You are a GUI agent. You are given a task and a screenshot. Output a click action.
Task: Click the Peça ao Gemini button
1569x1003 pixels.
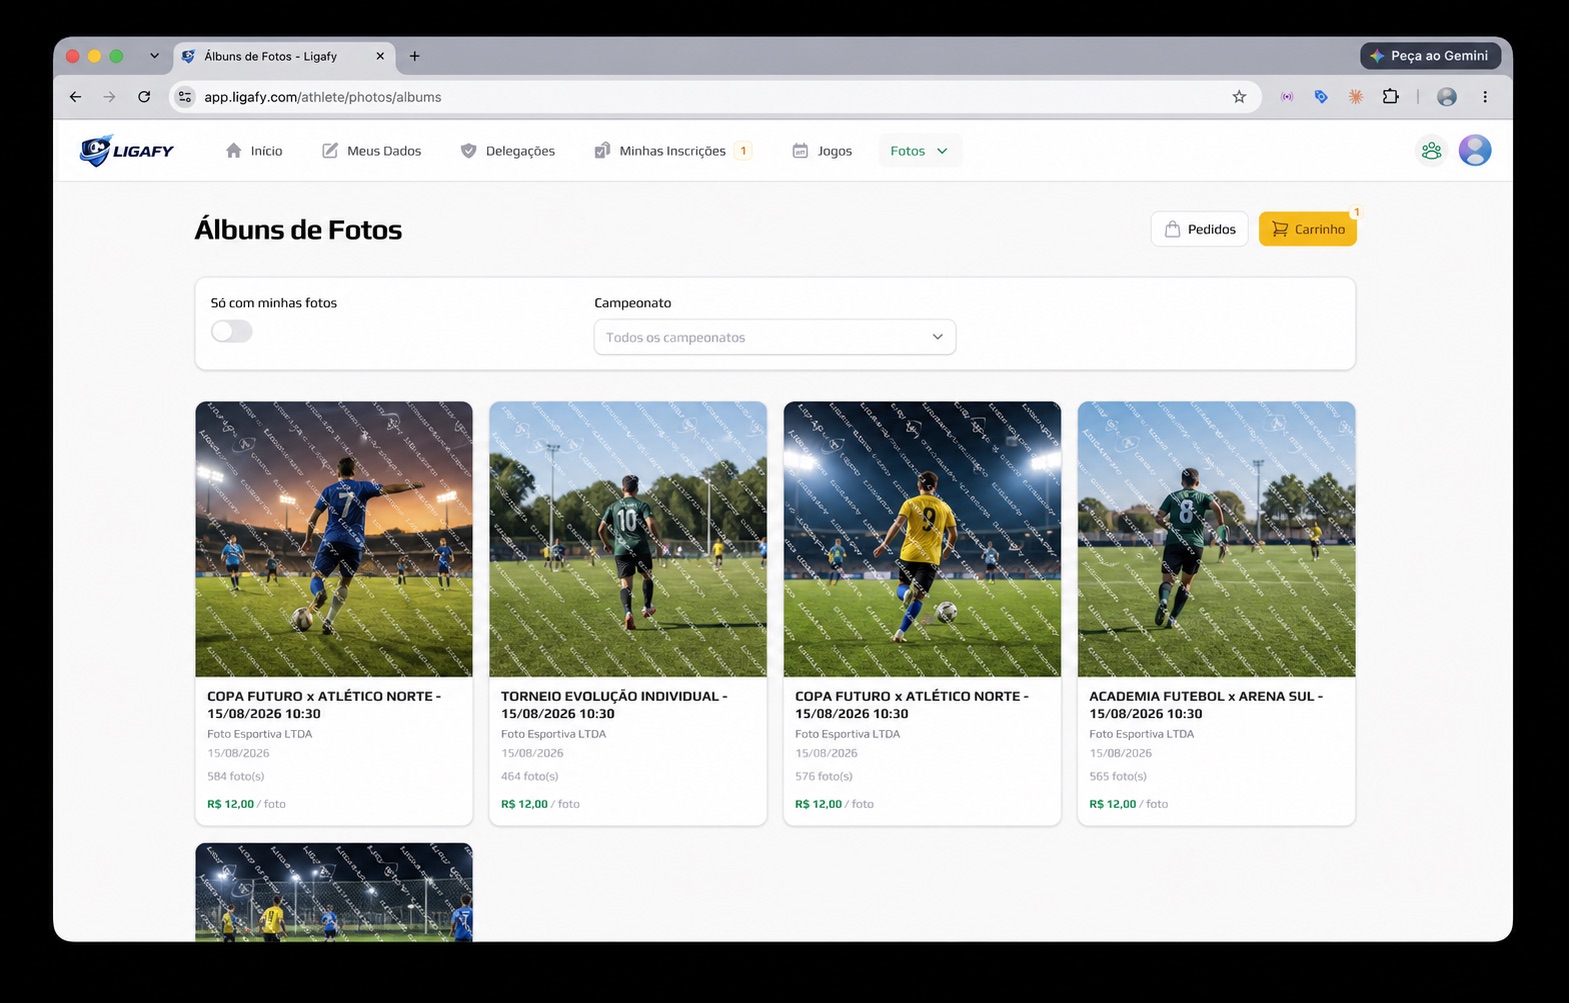[x=1430, y=56]
